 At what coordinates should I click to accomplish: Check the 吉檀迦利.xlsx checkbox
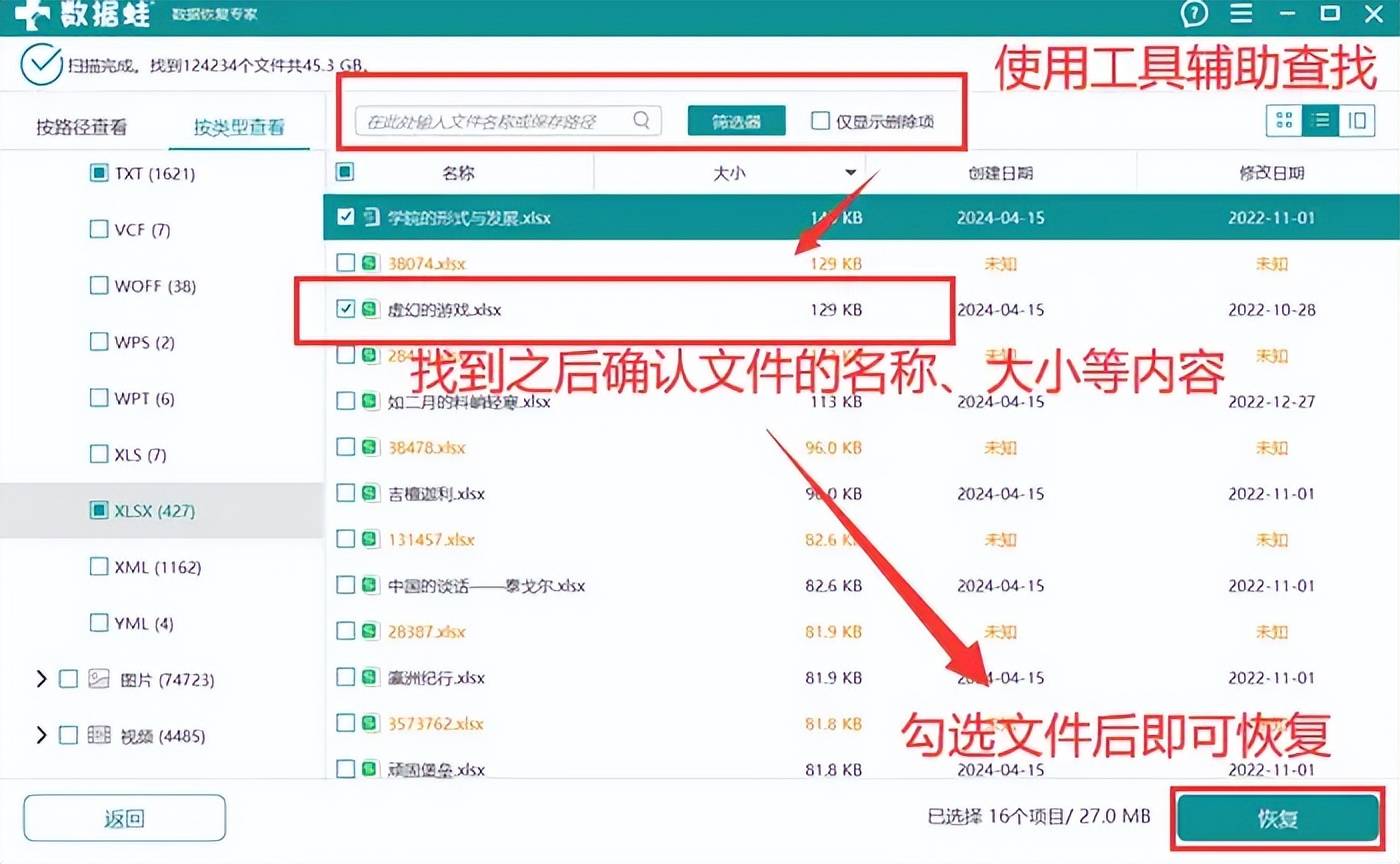click(x=345, y=493)
